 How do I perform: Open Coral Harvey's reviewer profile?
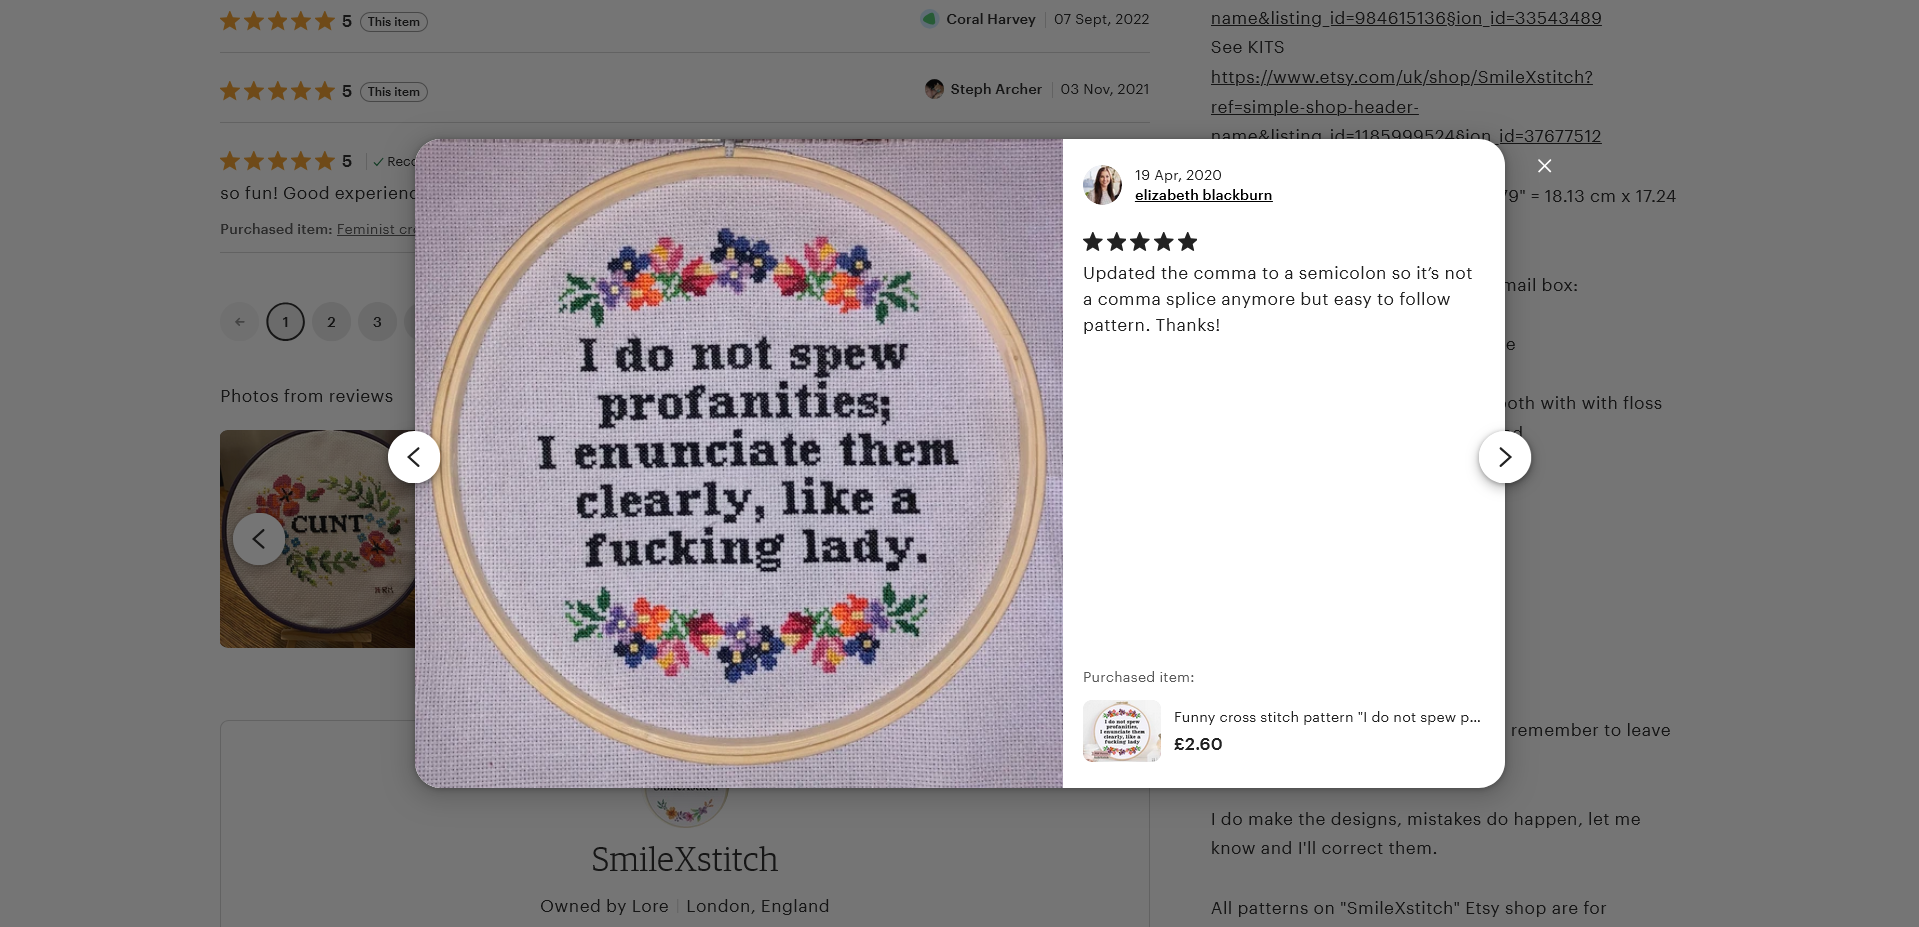(x=990, y=19)
